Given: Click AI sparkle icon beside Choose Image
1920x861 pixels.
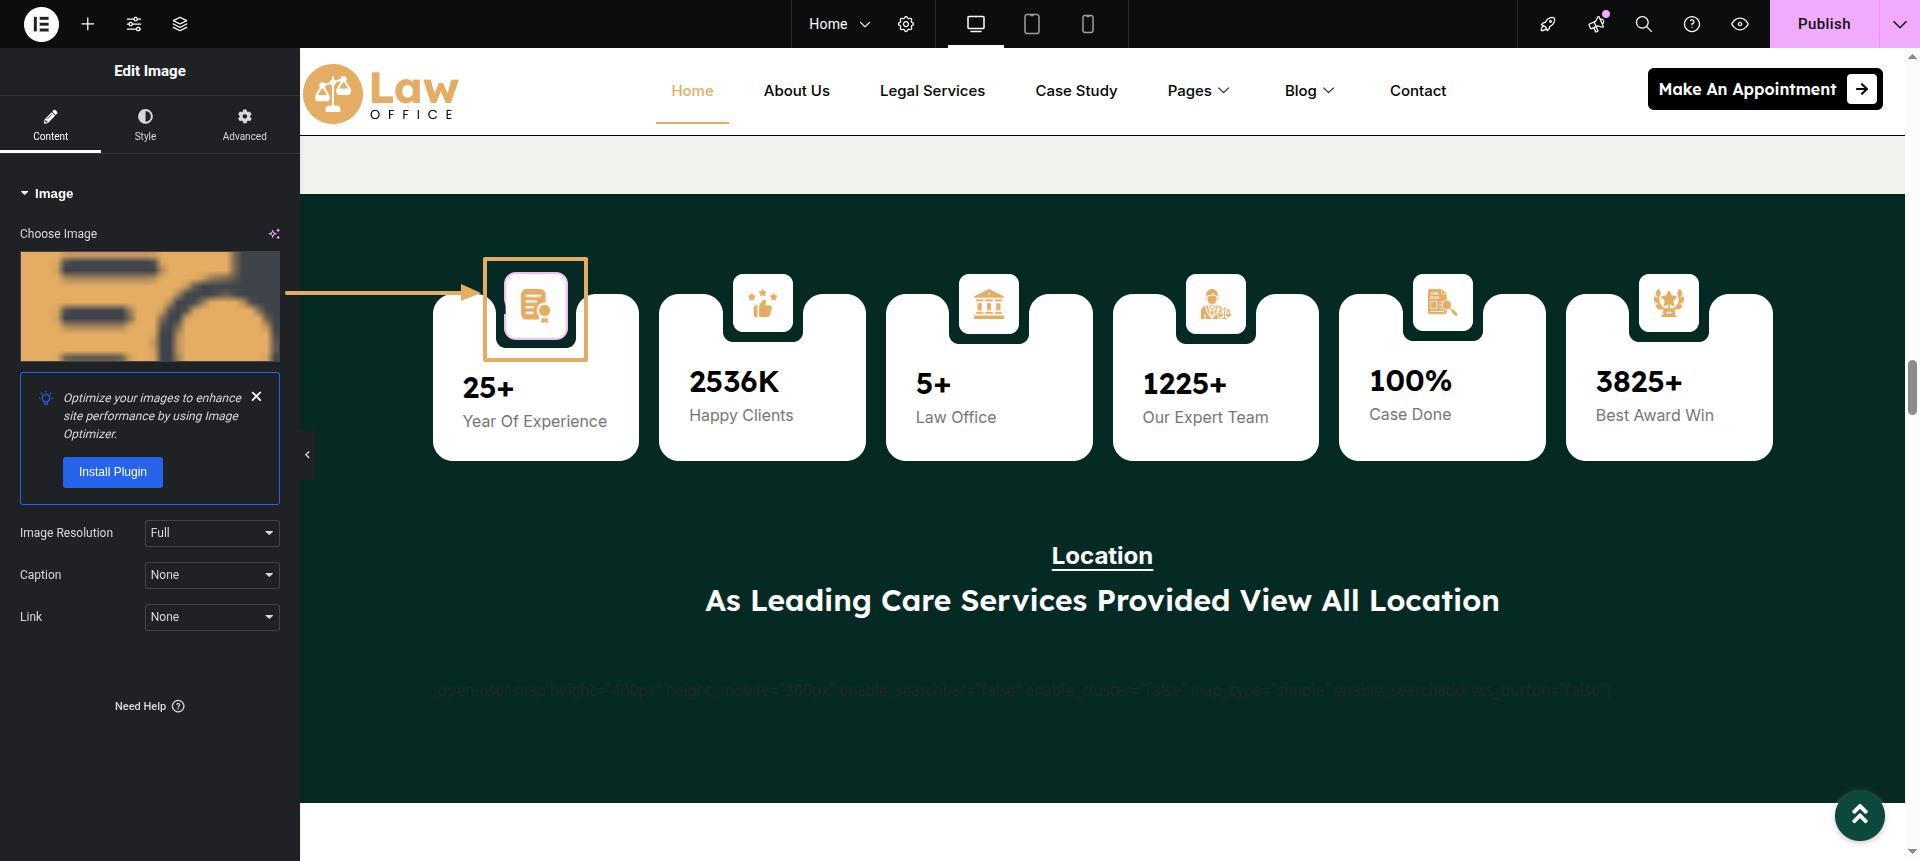Looking at the screenshot, I should pyautogui.click(x=274, y=234).
